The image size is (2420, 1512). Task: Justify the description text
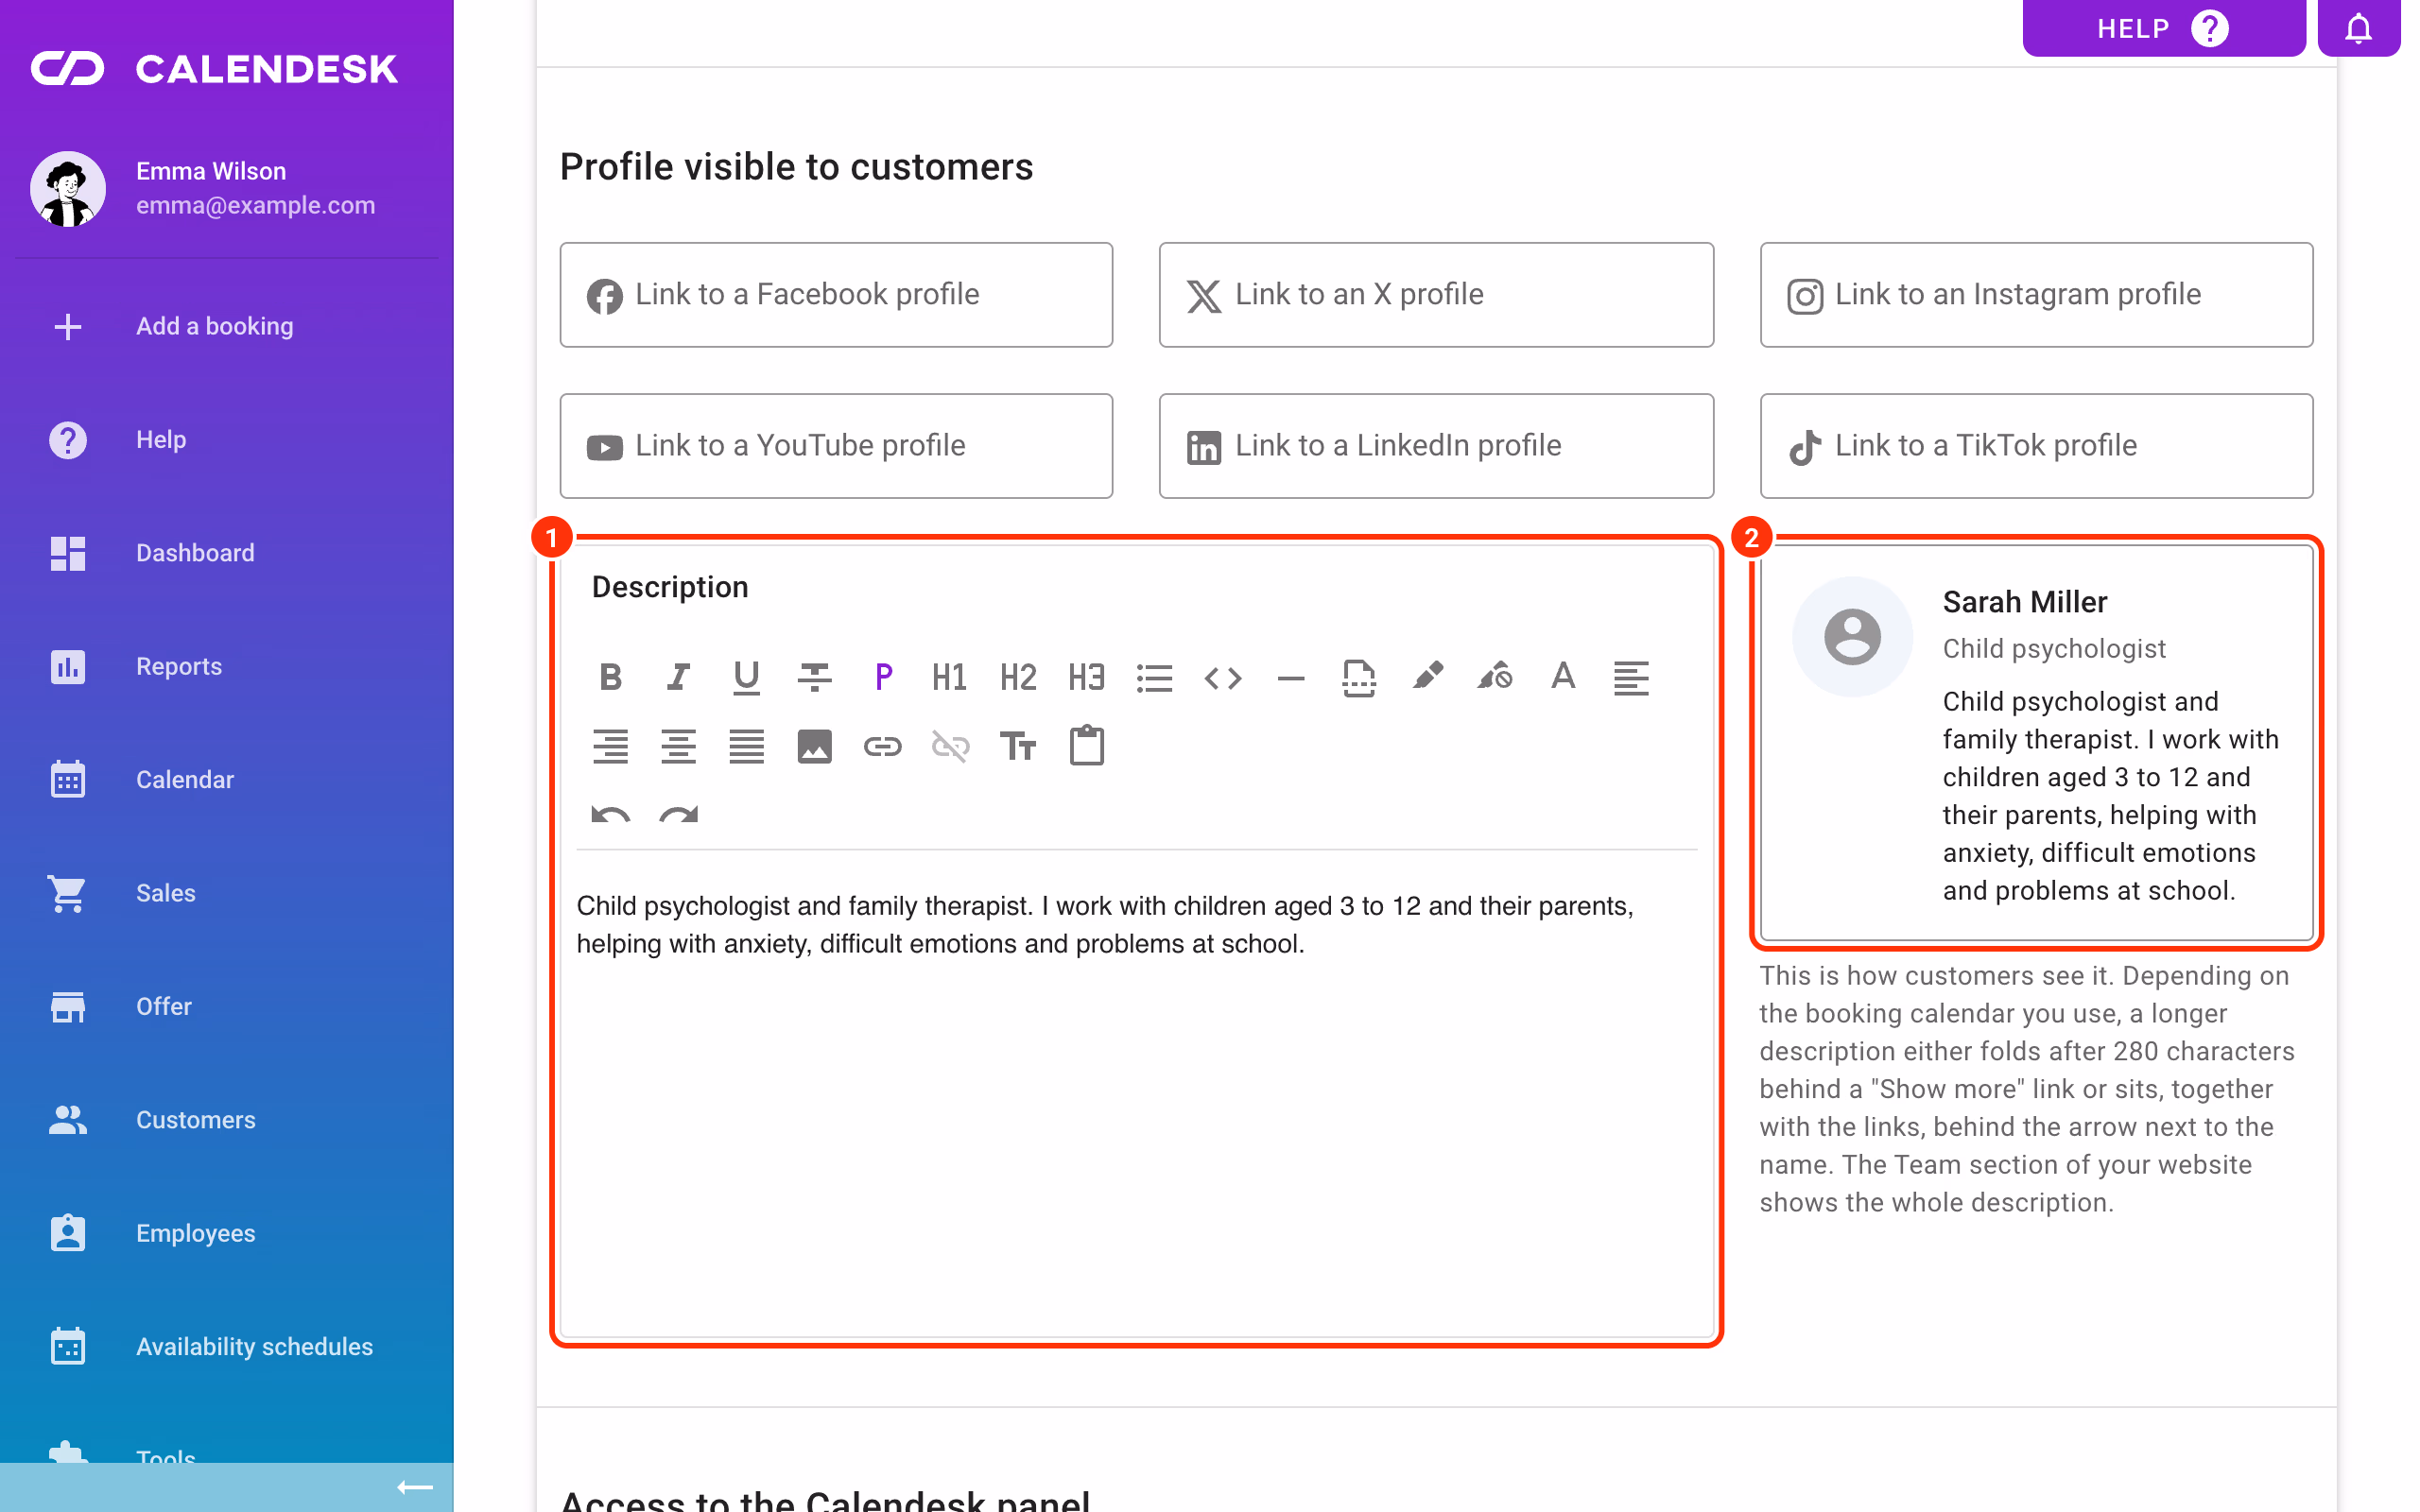746,746
